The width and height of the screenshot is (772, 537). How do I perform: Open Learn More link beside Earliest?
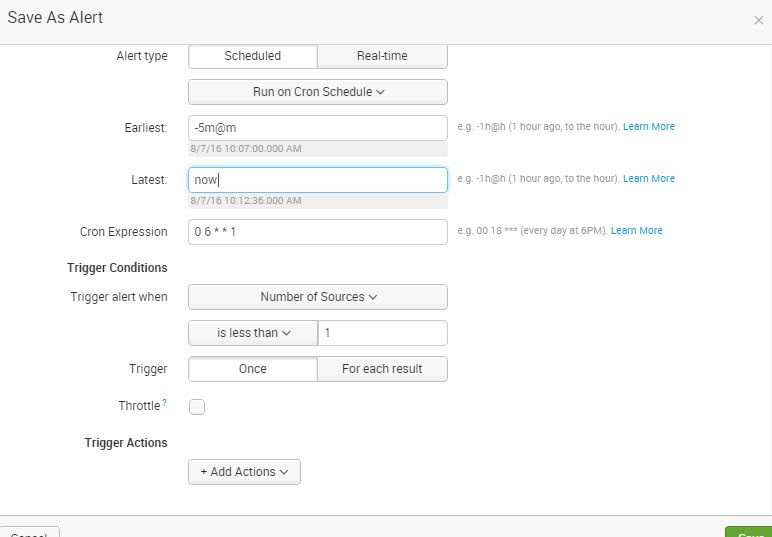(x=648, y=127)
